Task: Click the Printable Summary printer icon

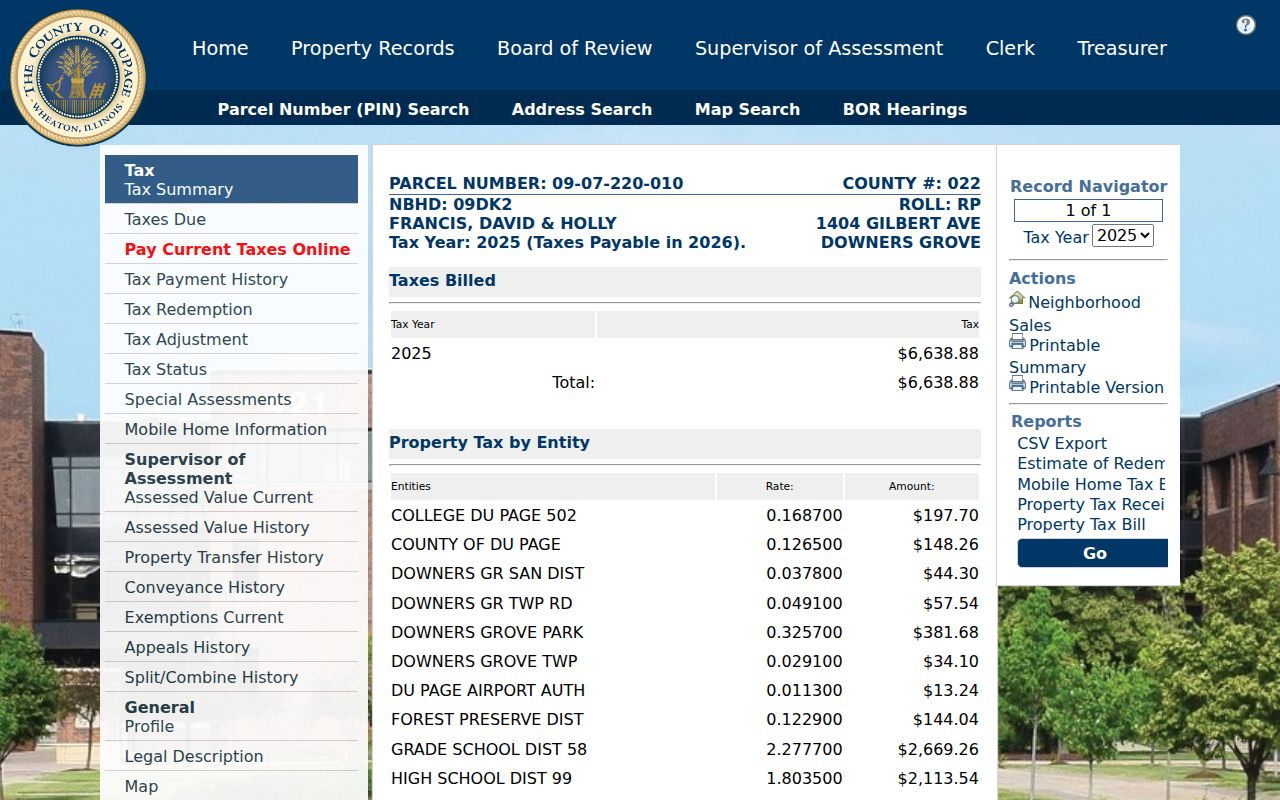Action: (1017, 343)
